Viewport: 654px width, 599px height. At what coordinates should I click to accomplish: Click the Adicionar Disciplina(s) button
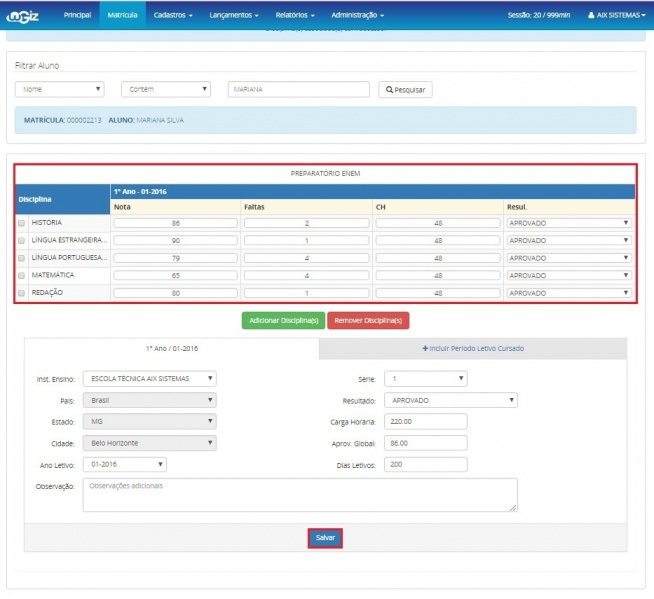(x=283, y=320)
